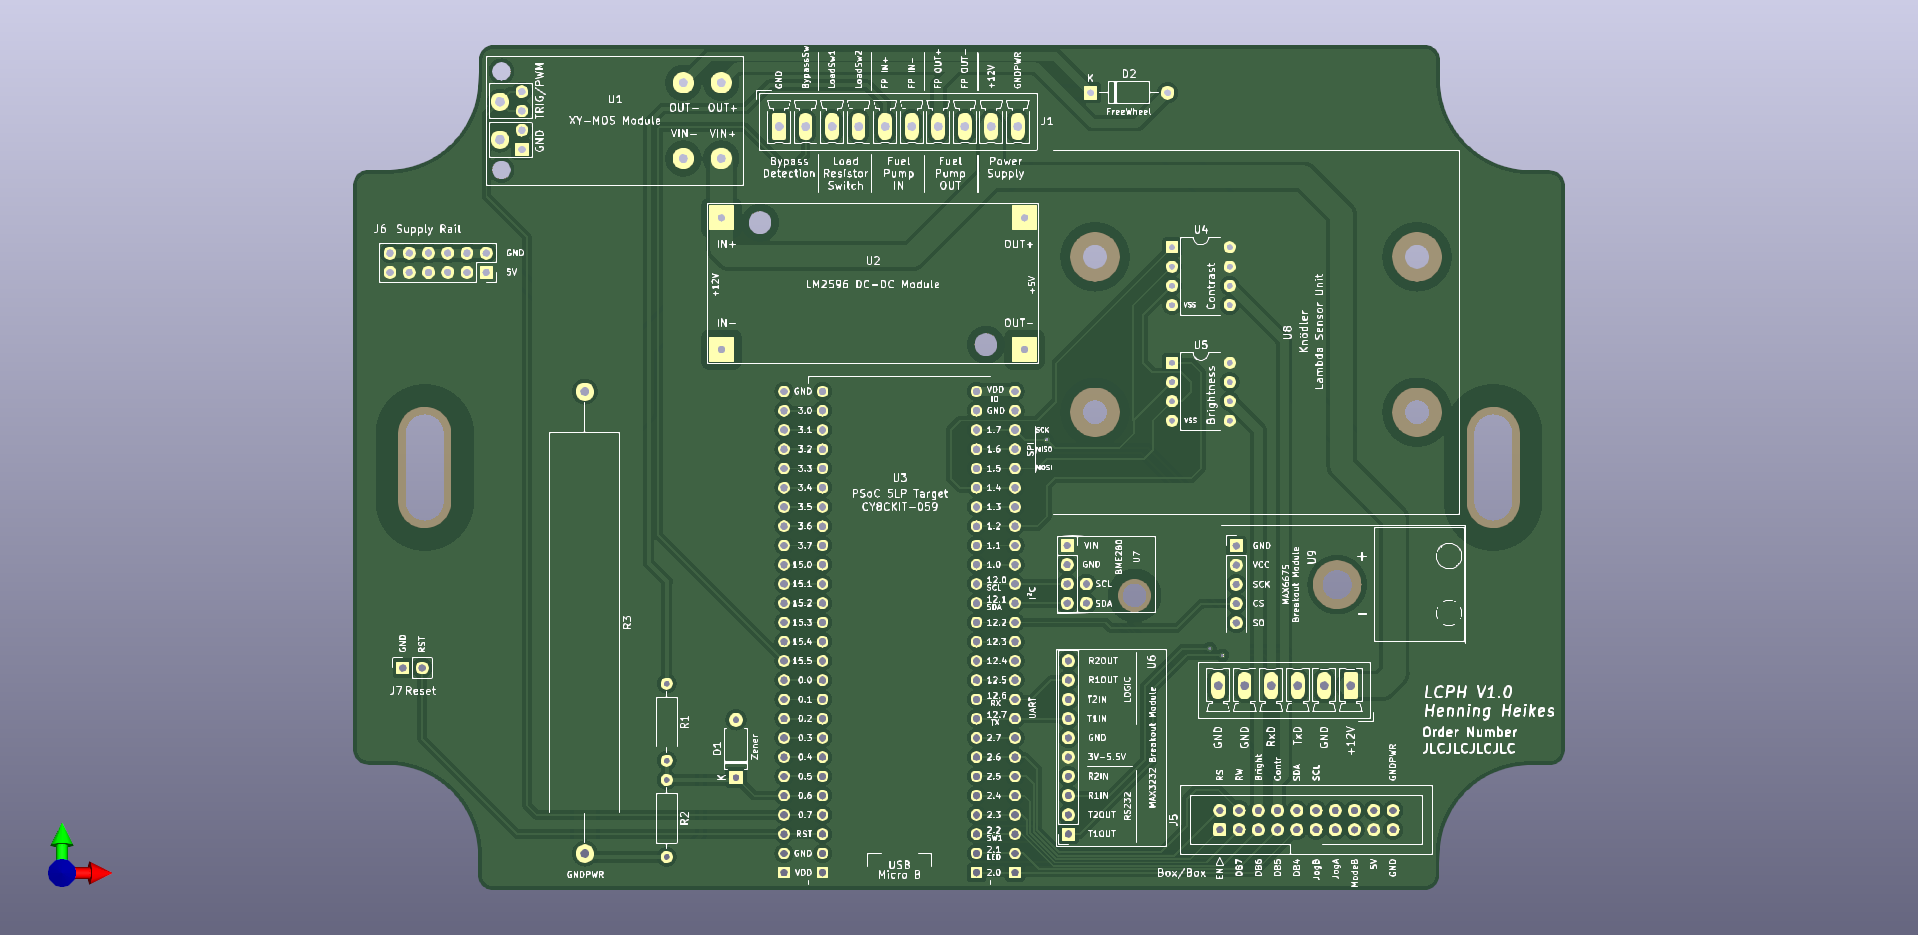This screenshot has height=935, width=1918.
Task: Click the USB Micro B label
Action: click(x=899, y=870)
